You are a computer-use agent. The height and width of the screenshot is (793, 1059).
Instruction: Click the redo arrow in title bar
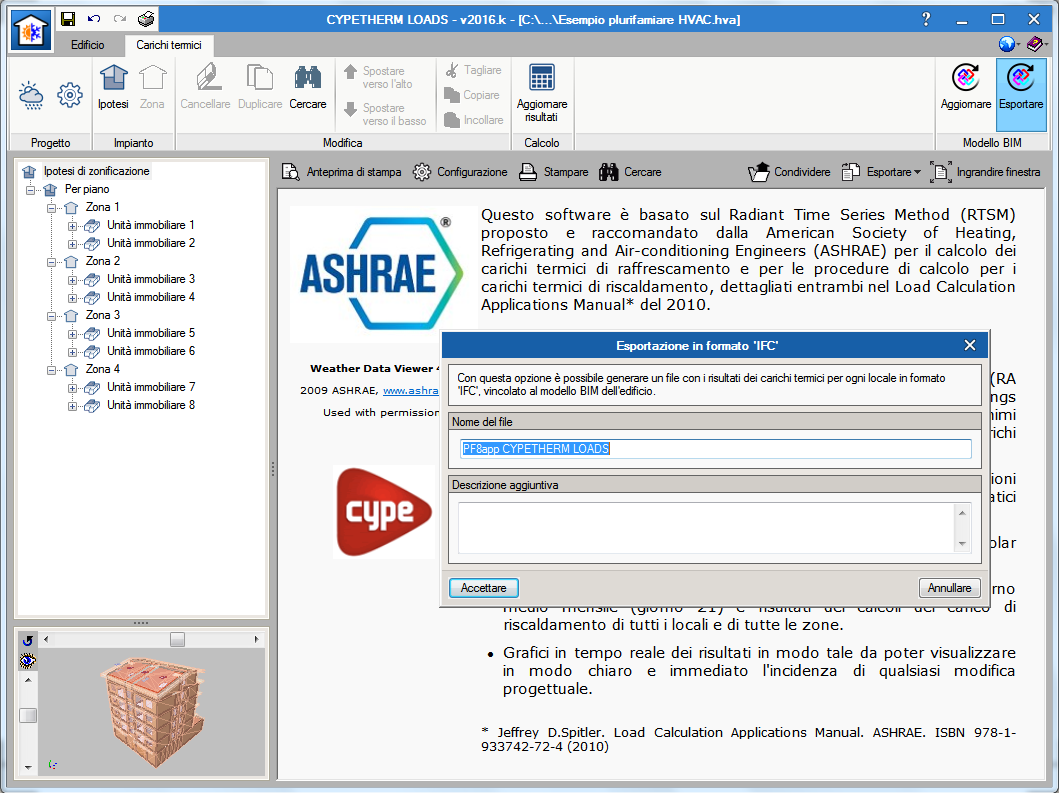[120, 19]
